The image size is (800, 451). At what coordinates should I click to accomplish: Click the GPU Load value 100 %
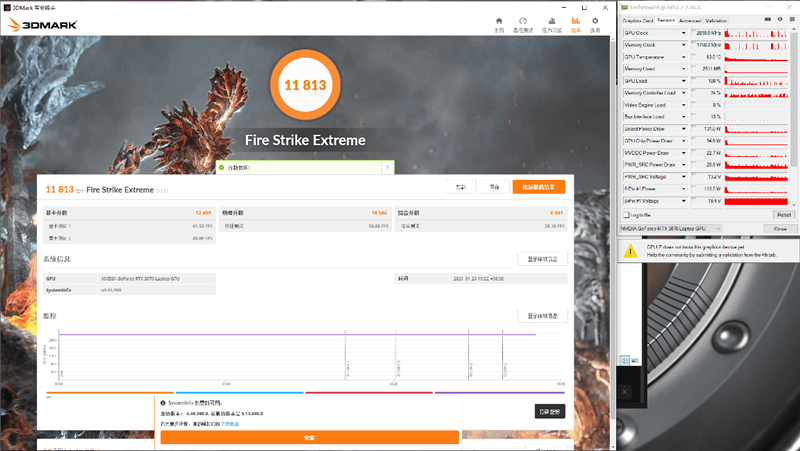714,81
